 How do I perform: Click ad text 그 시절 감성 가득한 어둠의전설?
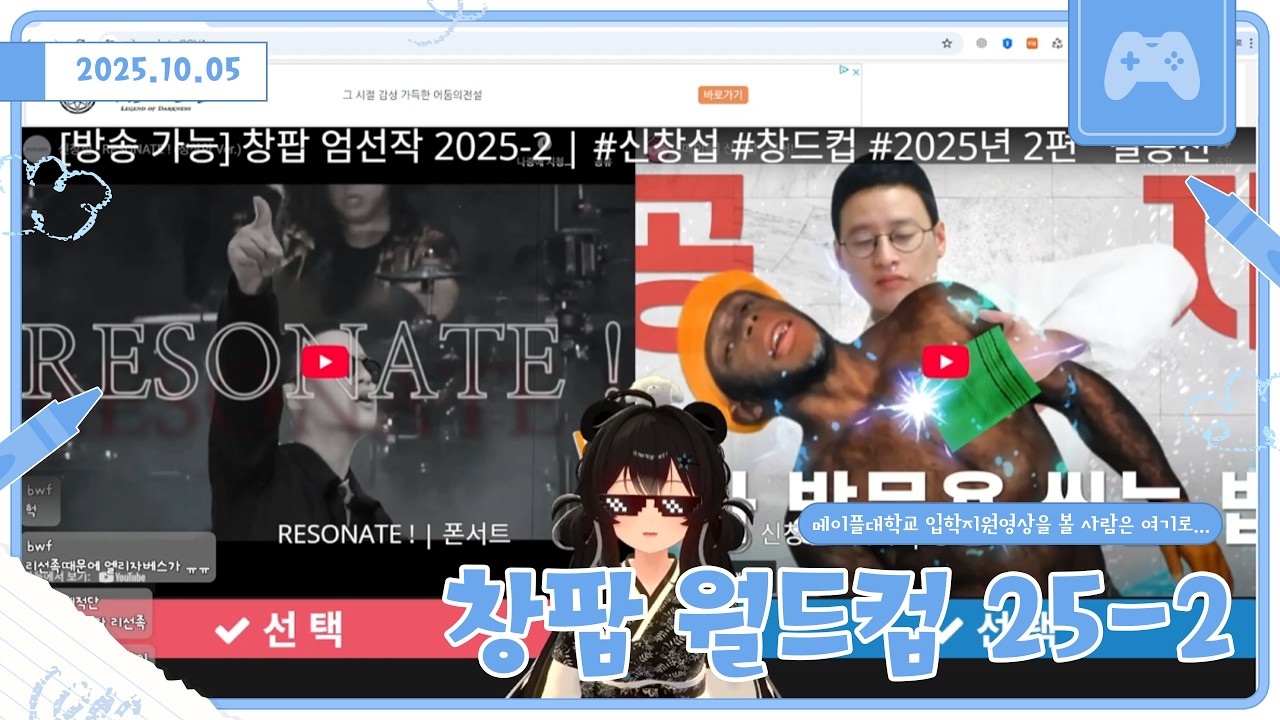(x=413, y=95)
